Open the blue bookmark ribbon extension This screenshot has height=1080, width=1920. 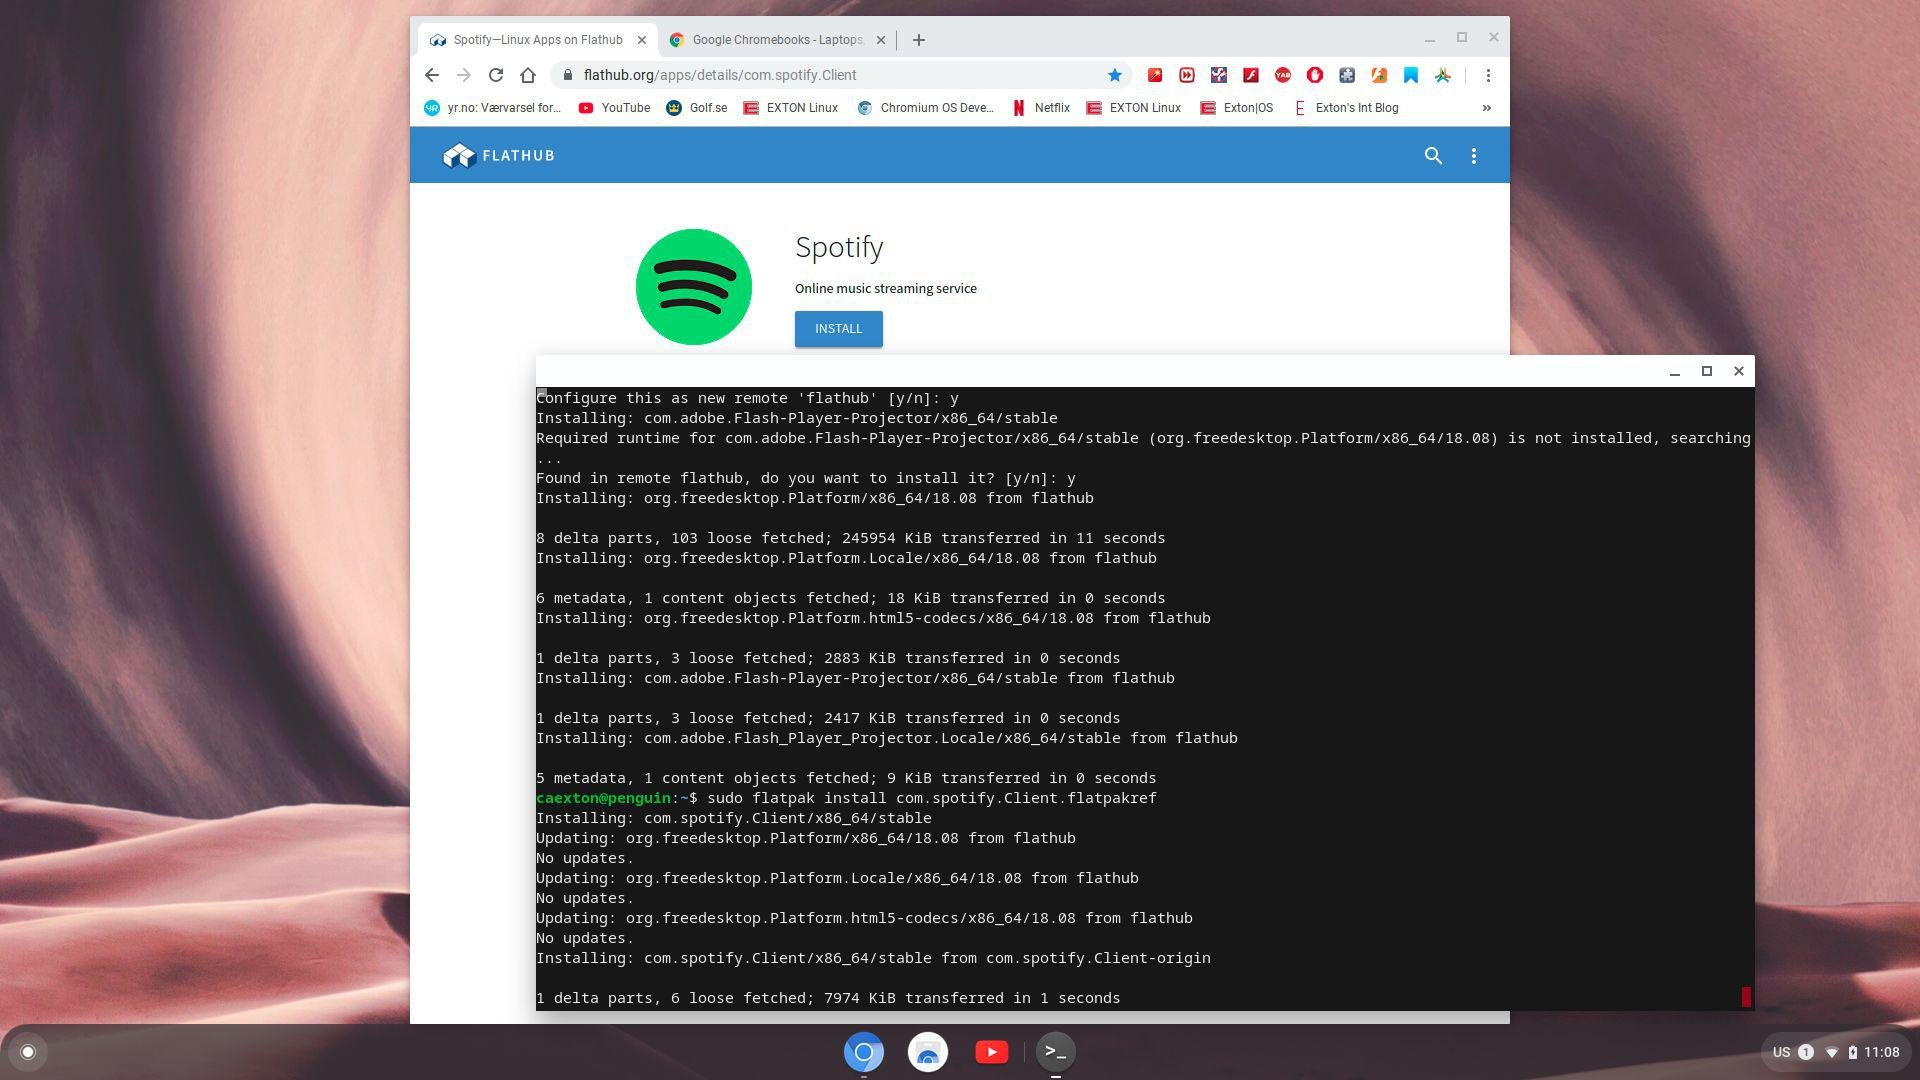1411,75
